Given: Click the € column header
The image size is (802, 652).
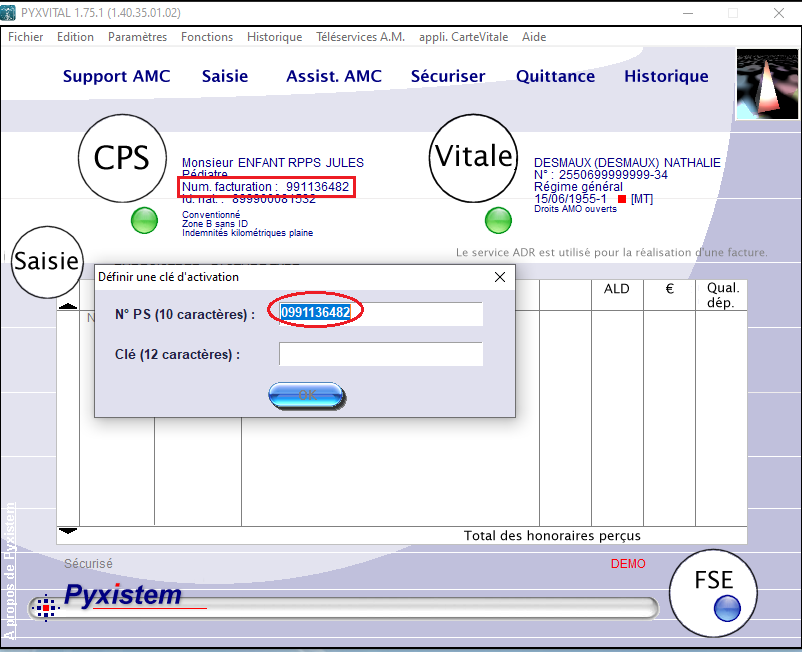Looking at the screenshot, I should 670,289.
